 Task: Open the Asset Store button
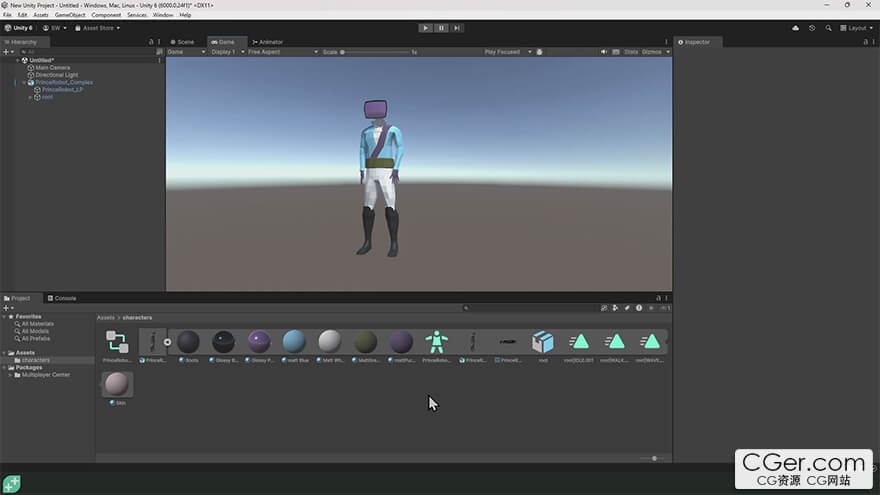pyautogui.click(x=99, y=28)
